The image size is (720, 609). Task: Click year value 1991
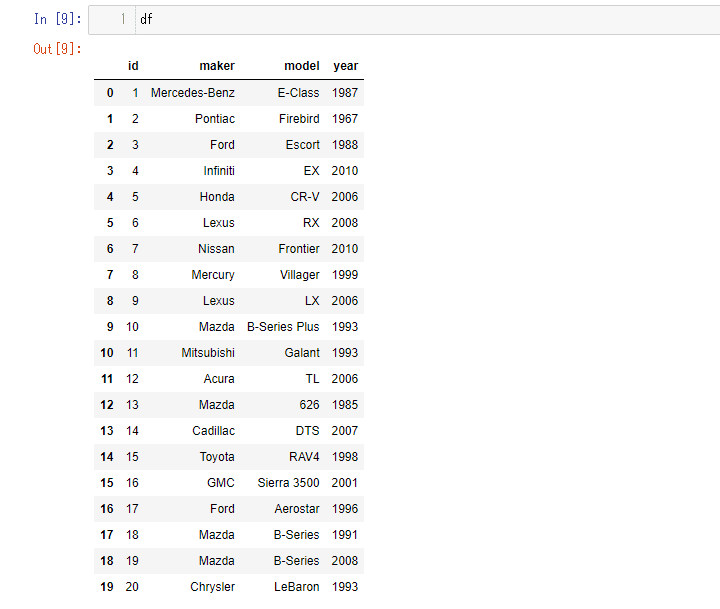[345, 535]
